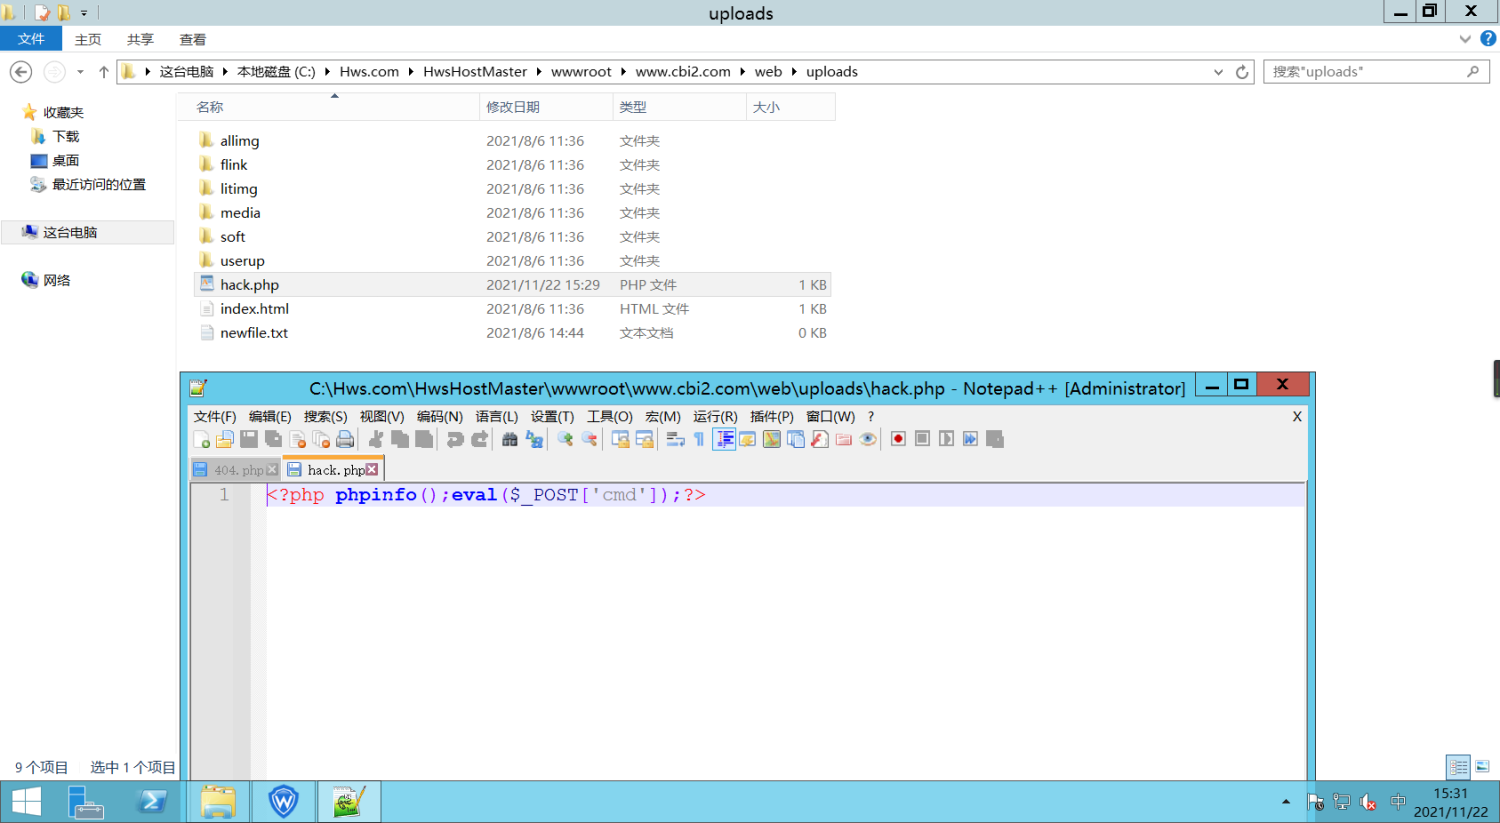Screen dimensions: 1500x823
Task: Open the shield W app in taskbar
Action: tap(284, 802)
